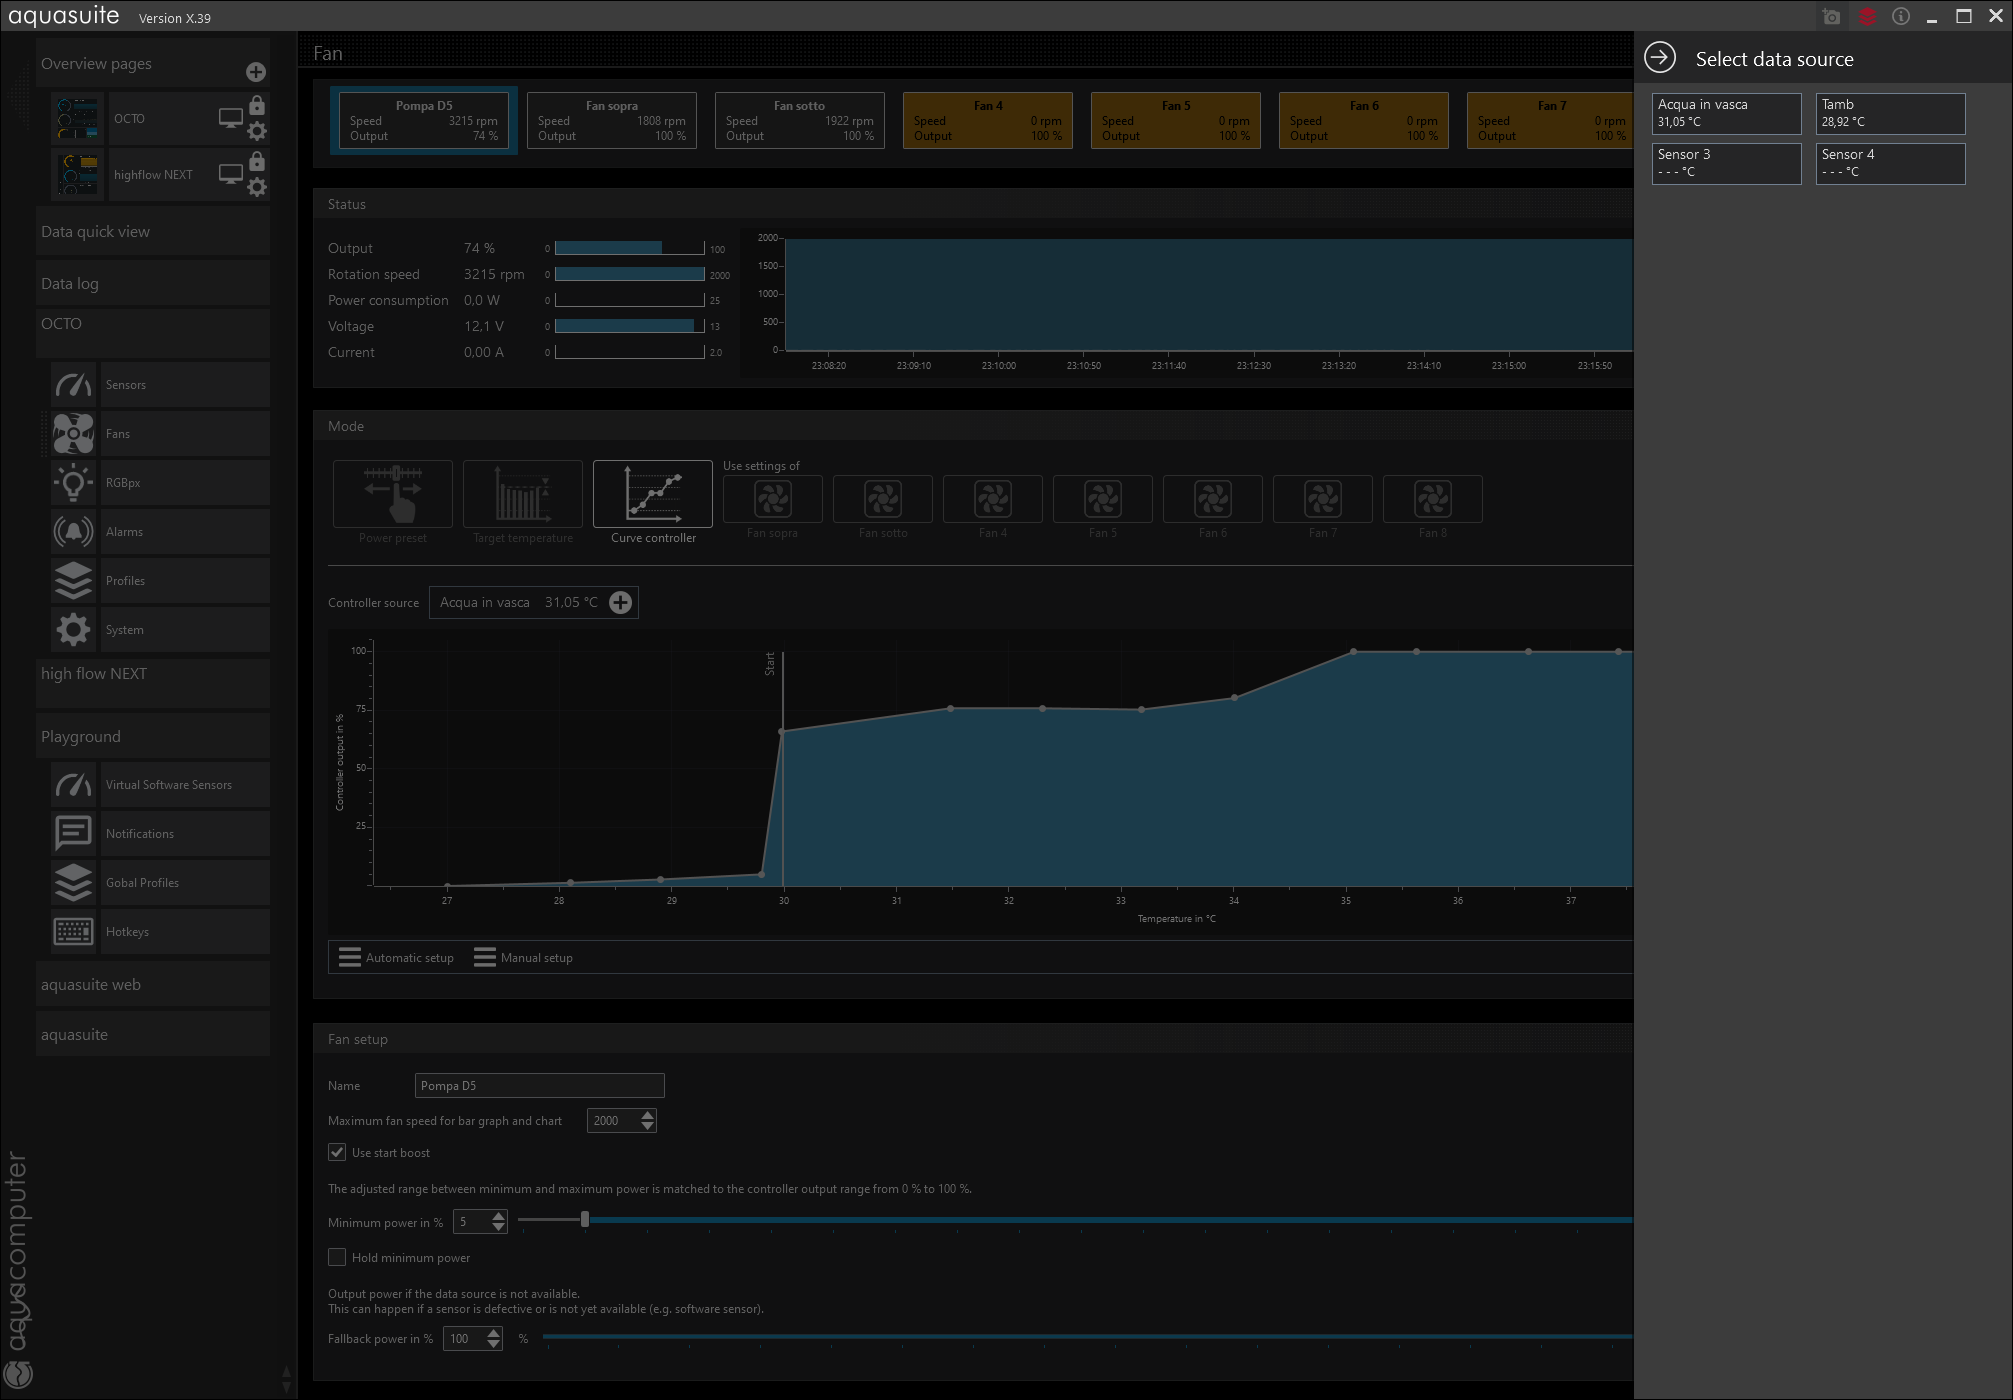Open Virtual Software Sensors icon

click(74, 785)
